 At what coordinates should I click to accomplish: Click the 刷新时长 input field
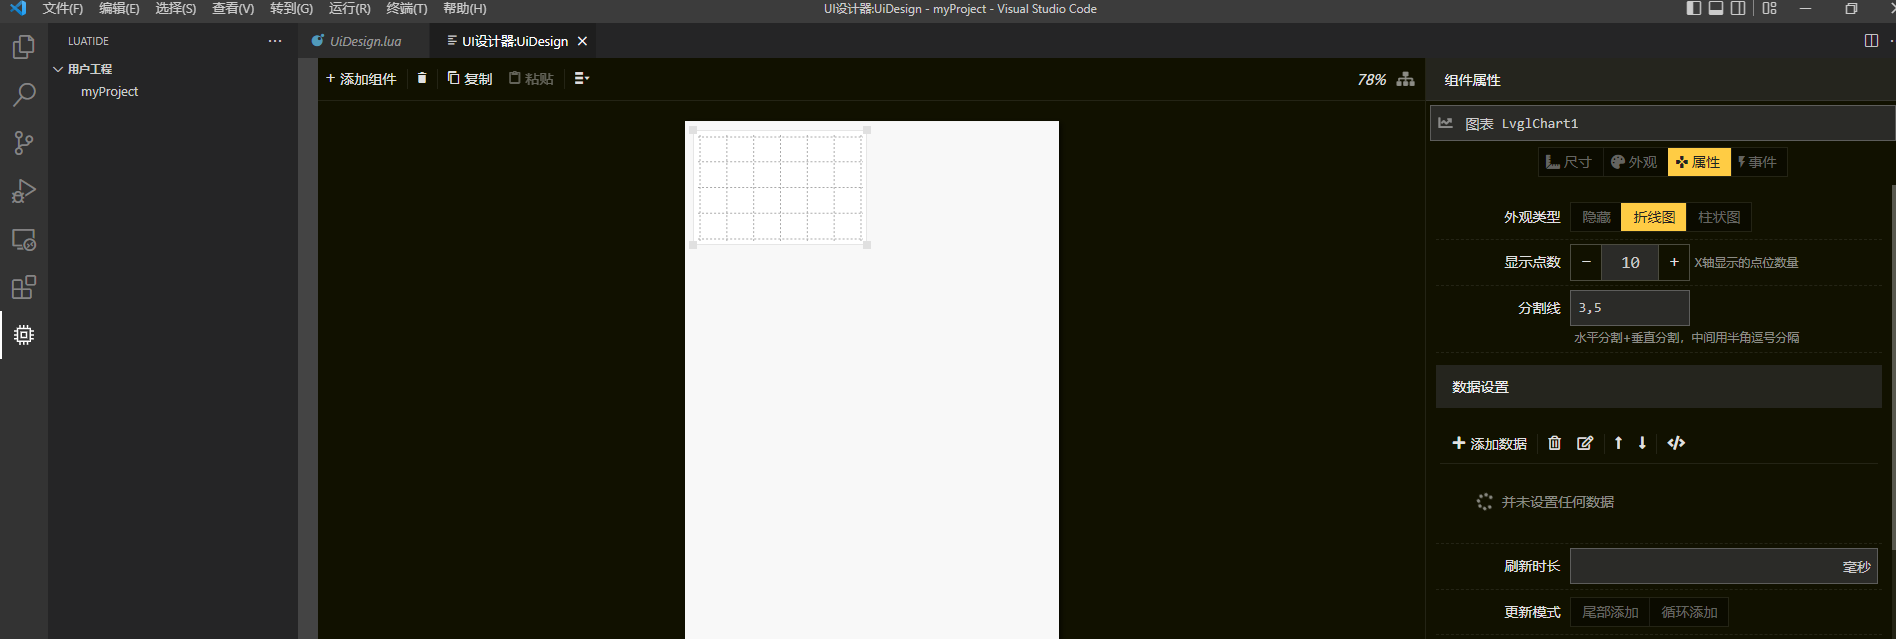(x=1723, y=566)
